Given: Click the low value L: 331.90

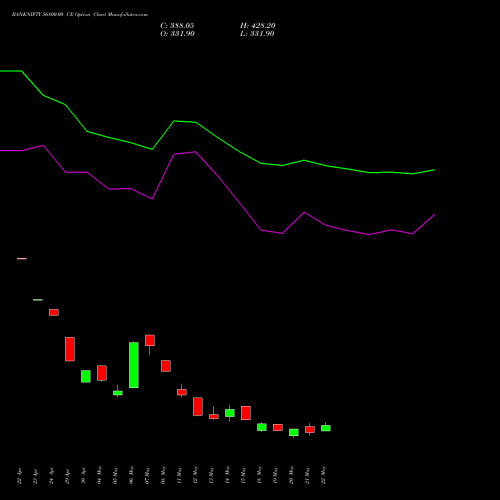Looking at the screenshot, I should coord(257,34).
